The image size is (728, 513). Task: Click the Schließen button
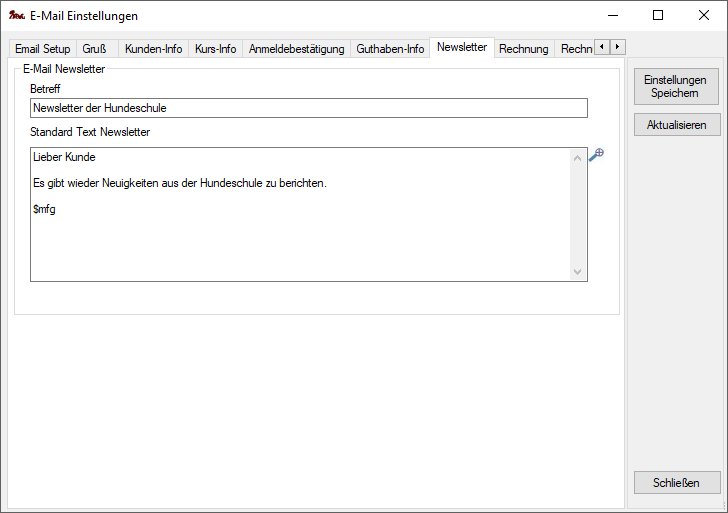[677, 482]
